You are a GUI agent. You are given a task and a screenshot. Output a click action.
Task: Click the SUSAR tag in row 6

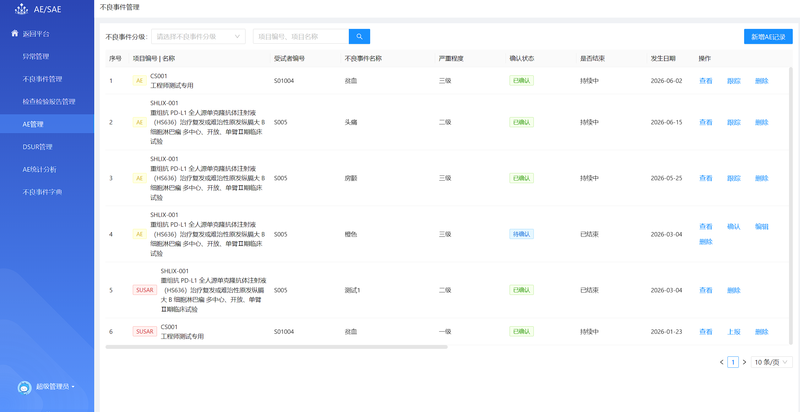(145, 331)
